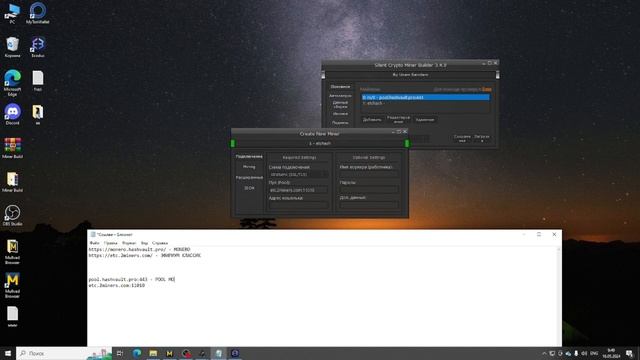Open the Справка menu in Notepad
640x360 pixels.
pos(160,243)
